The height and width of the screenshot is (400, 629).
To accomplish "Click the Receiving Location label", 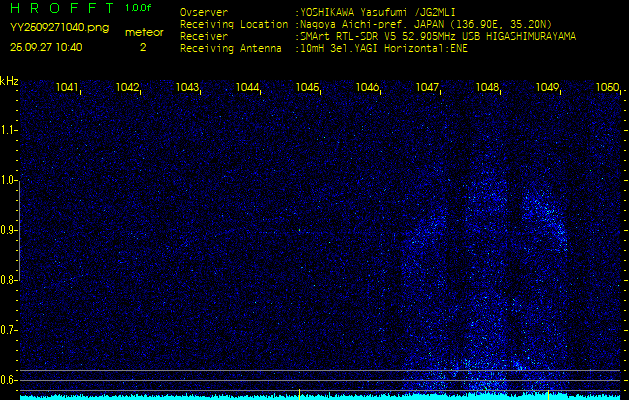I will 234,24.
